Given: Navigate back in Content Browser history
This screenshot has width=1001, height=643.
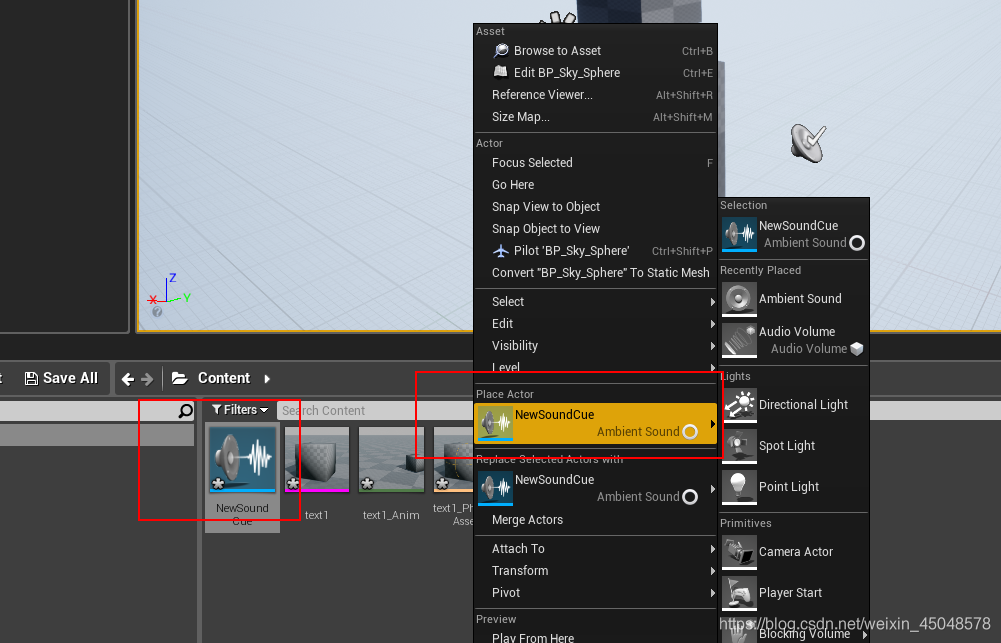Looking at the screenshot, I should [x=128, y=379].
